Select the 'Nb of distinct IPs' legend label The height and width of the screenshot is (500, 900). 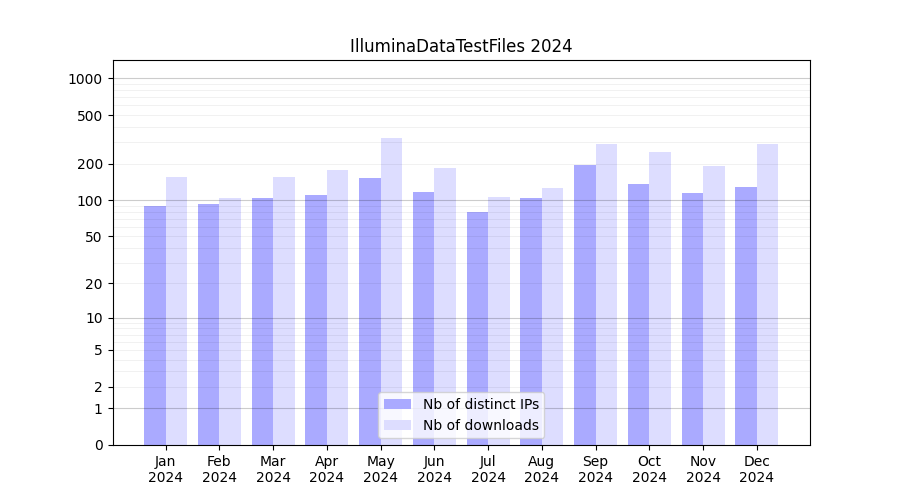pyautogui.click(x=480, y=404)
